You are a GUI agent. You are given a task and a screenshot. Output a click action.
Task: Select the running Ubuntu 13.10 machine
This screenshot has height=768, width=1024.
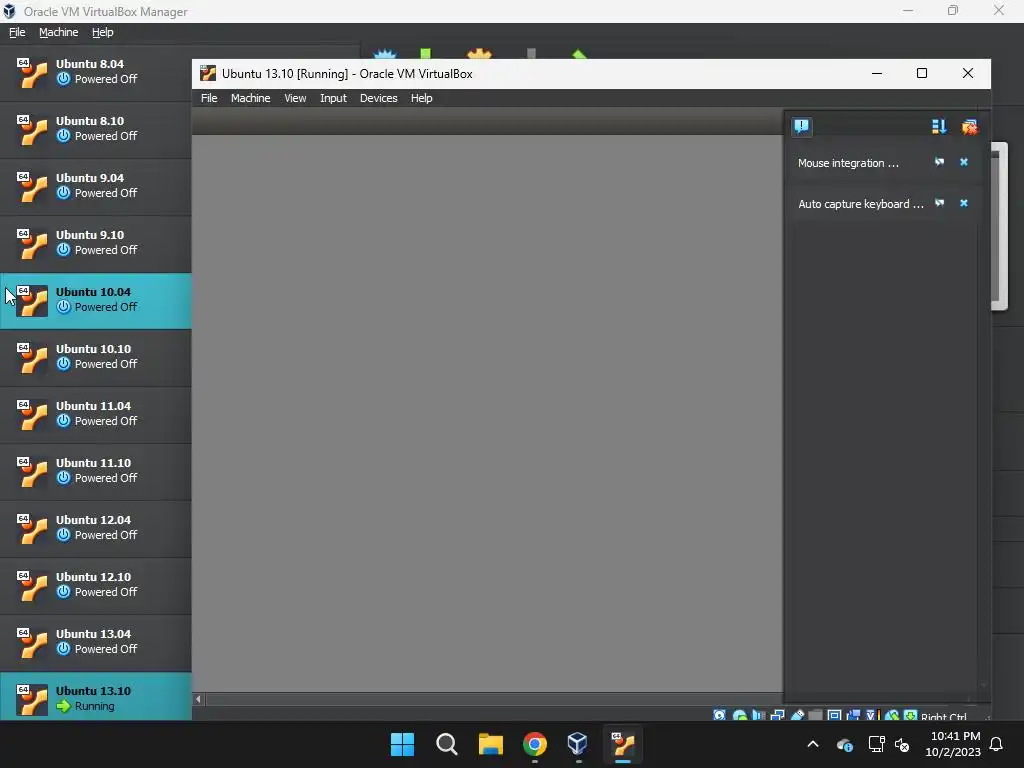coord(95,697)
